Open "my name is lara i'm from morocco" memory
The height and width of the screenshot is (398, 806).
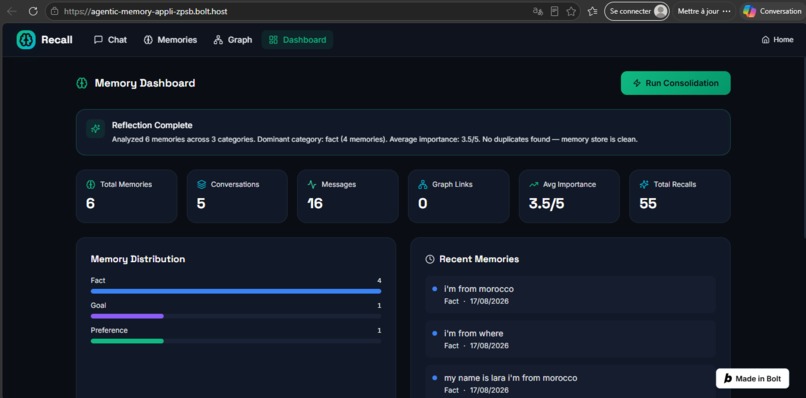(570, 382)
